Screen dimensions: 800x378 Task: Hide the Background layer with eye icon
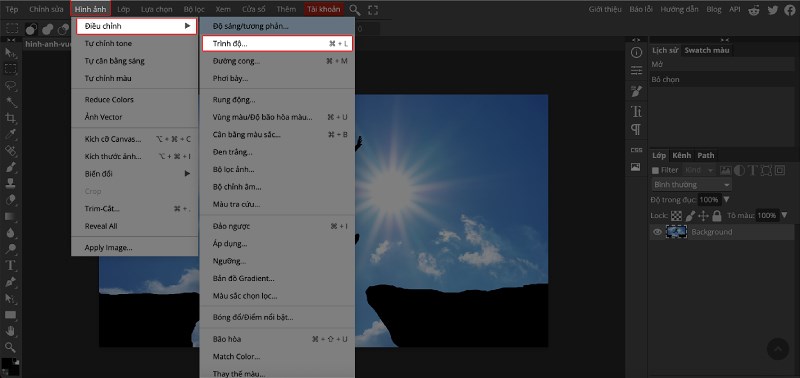(658, 232)
